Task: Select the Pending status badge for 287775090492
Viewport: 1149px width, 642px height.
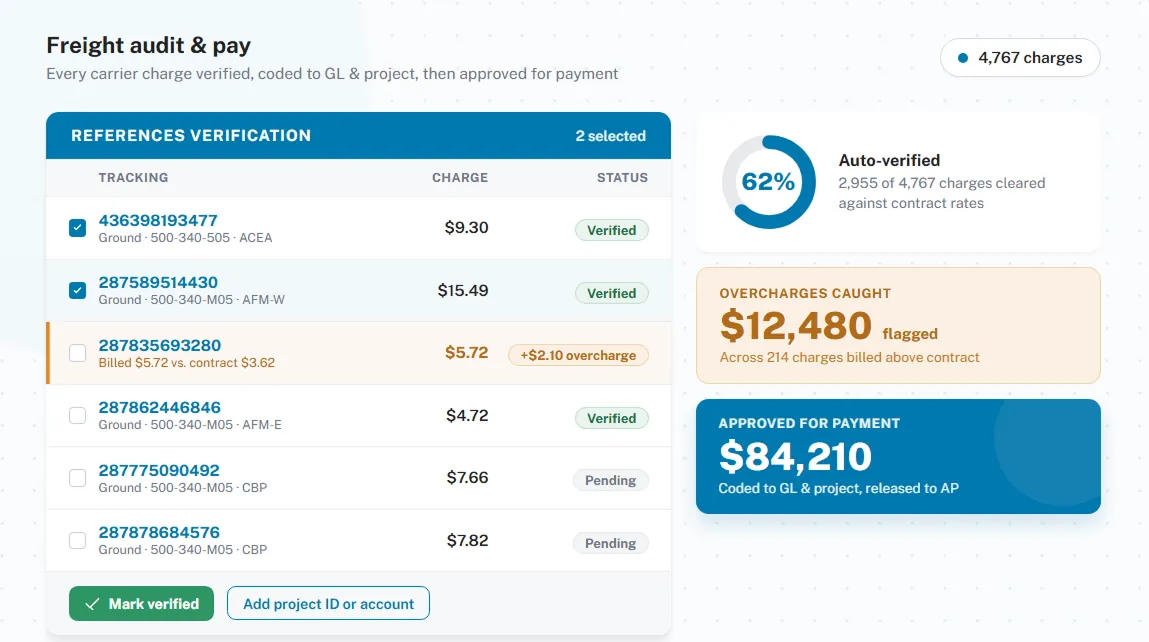Action: (x=610, y=481)
